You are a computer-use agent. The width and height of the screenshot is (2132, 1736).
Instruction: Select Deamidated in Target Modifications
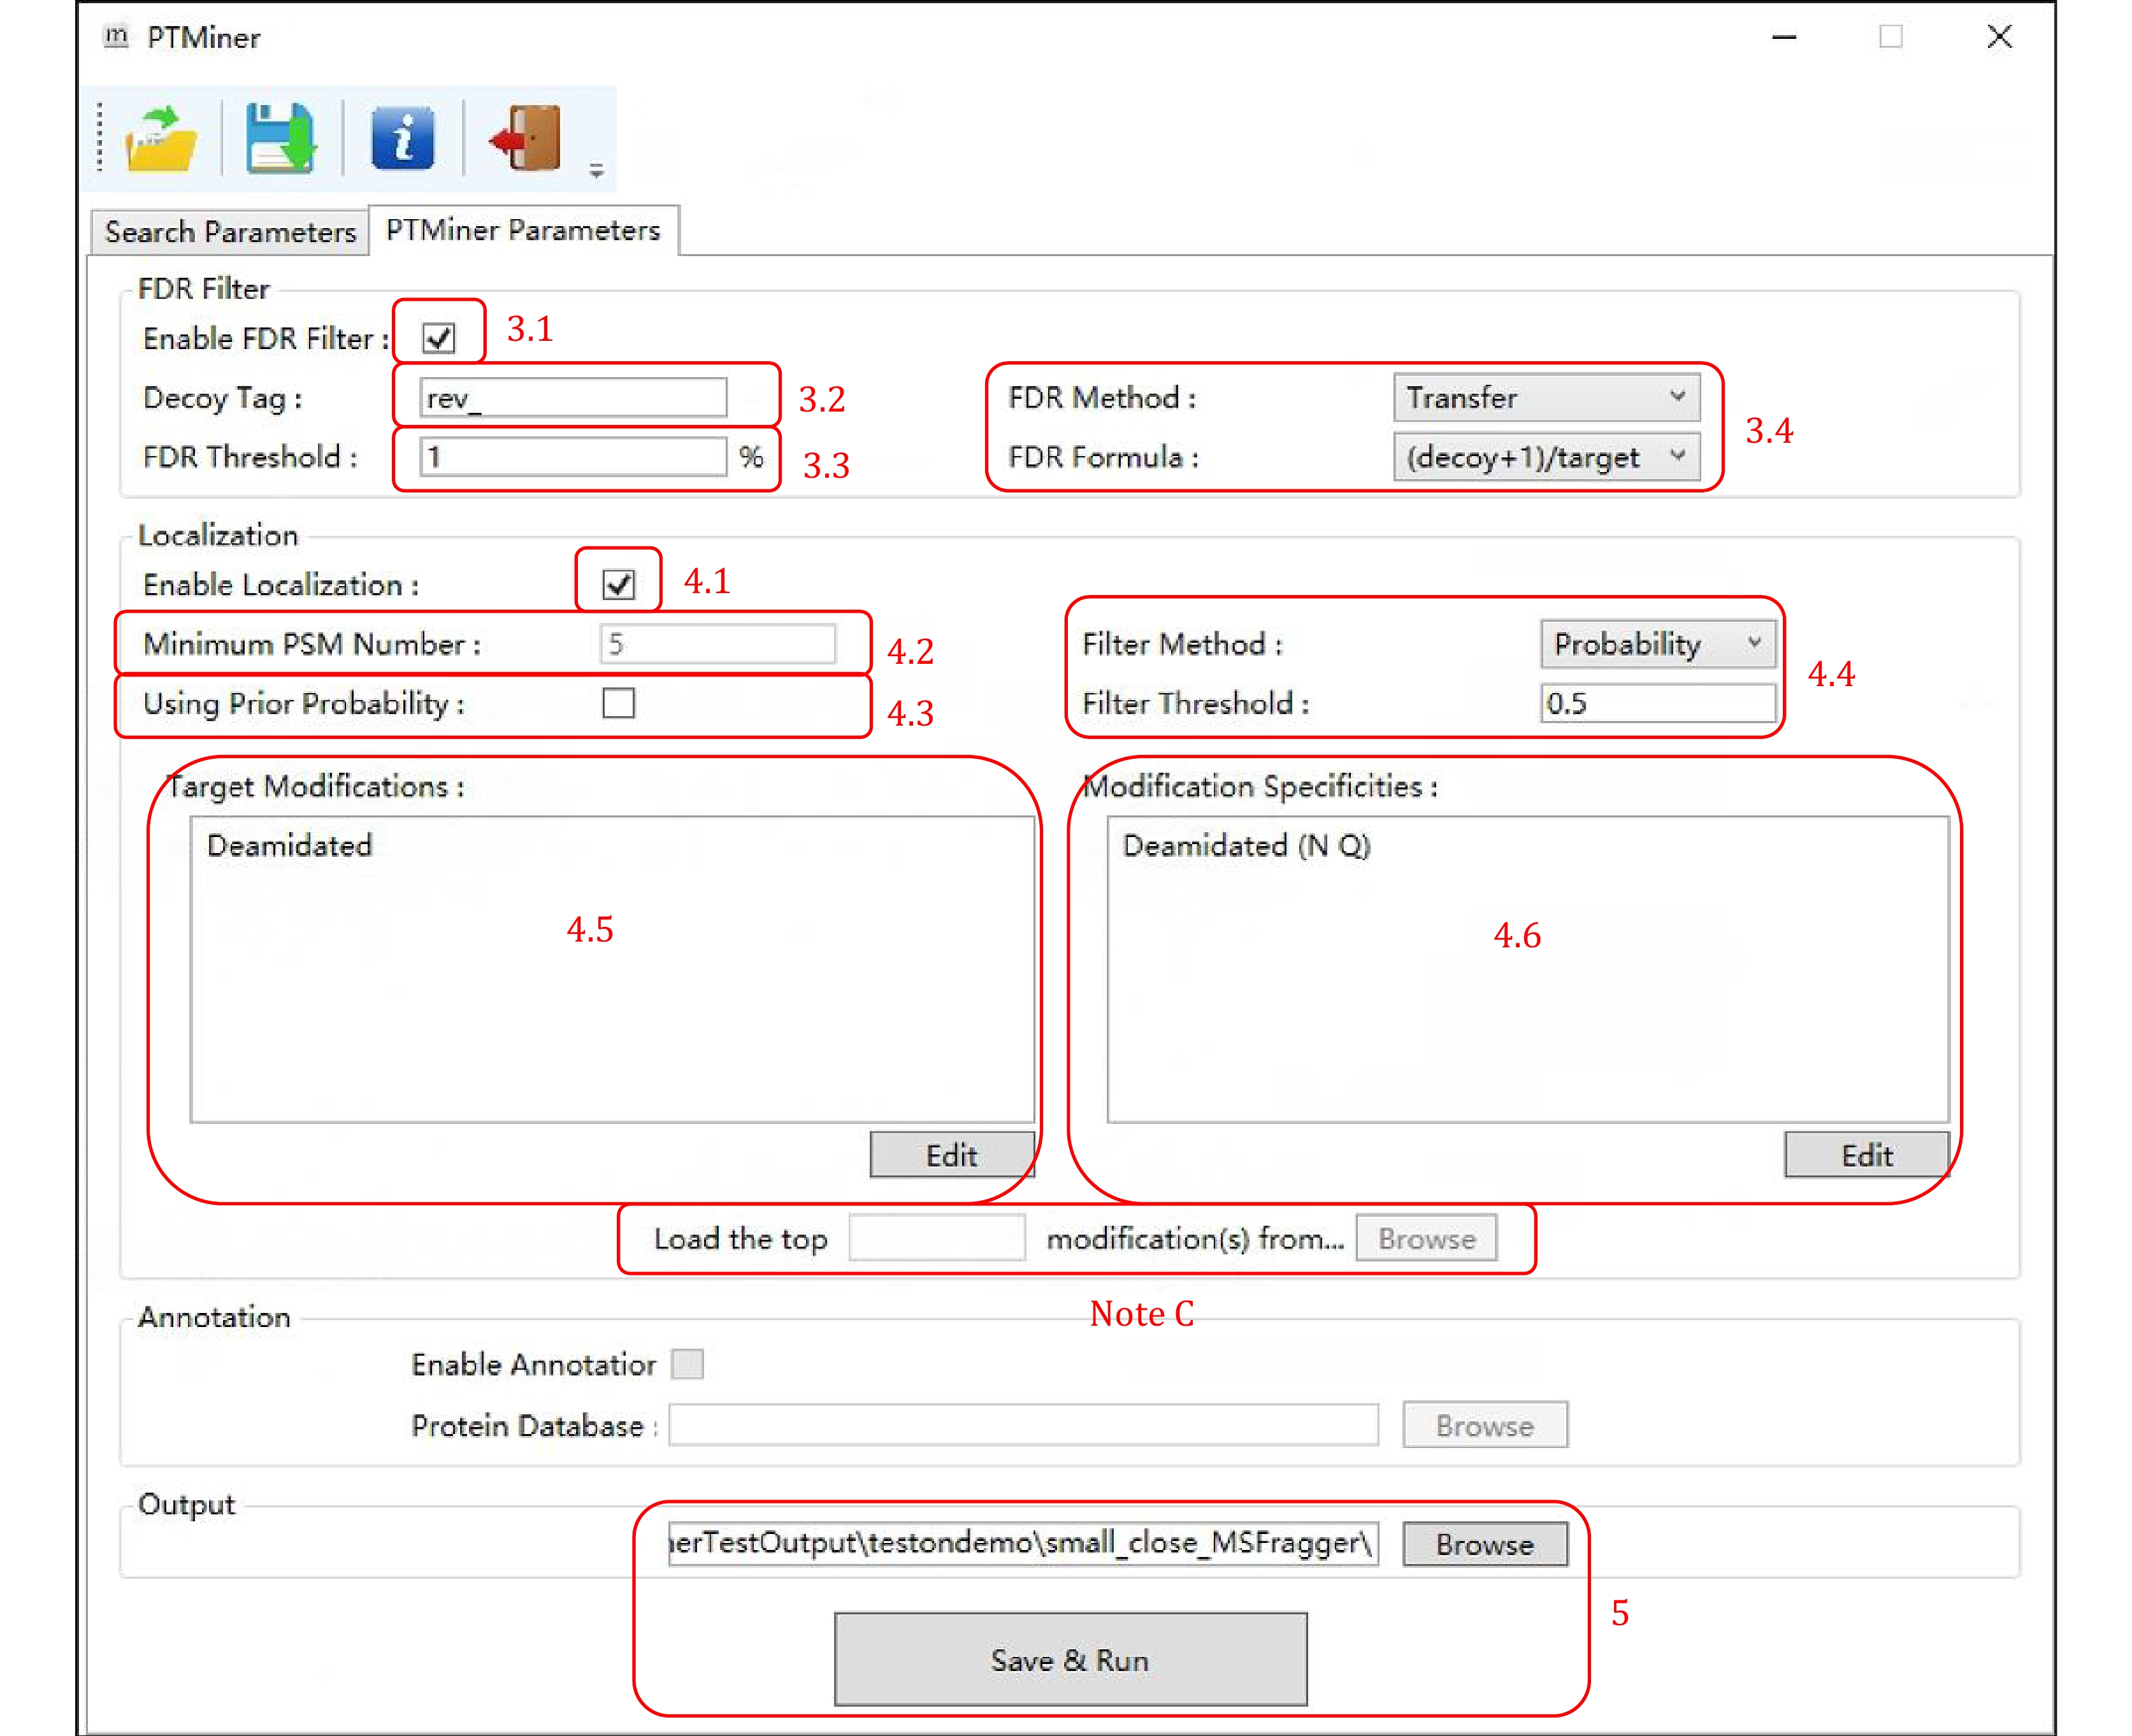click(x=290, y=846)
